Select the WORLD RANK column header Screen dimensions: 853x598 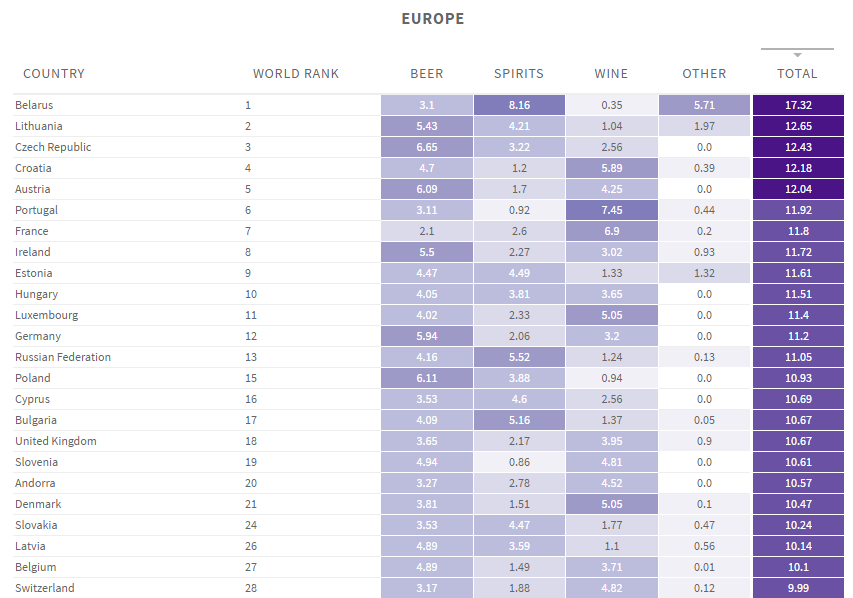tap(296, 74)
